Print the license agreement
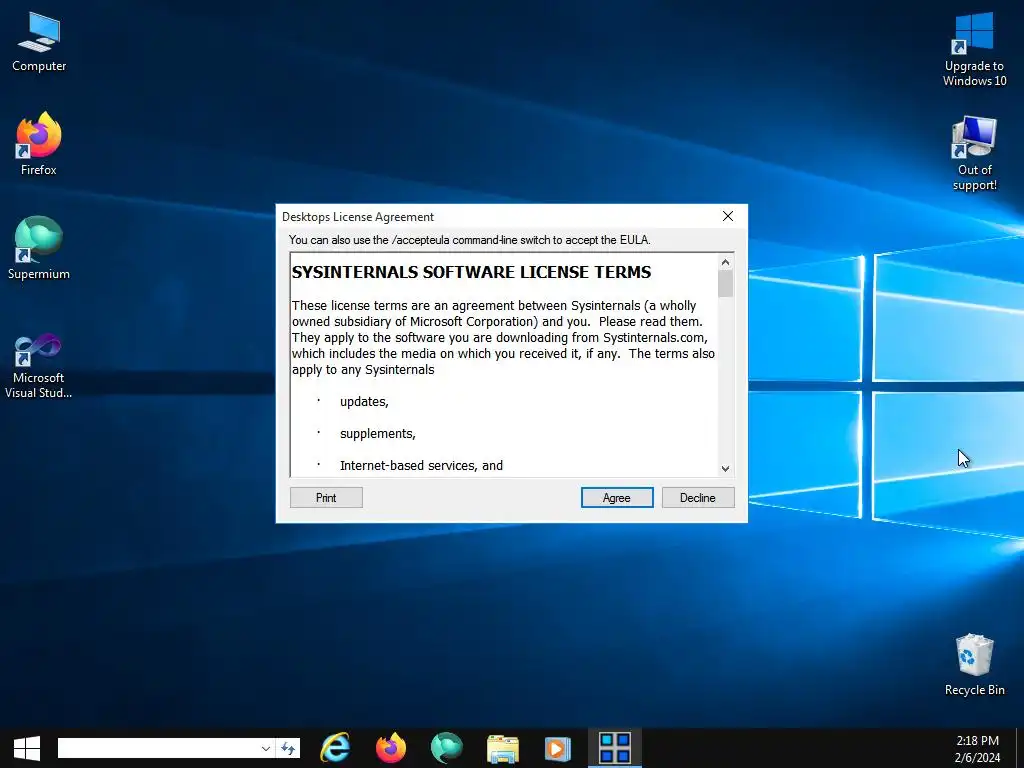1024x768 pixels. click(326, 498)
